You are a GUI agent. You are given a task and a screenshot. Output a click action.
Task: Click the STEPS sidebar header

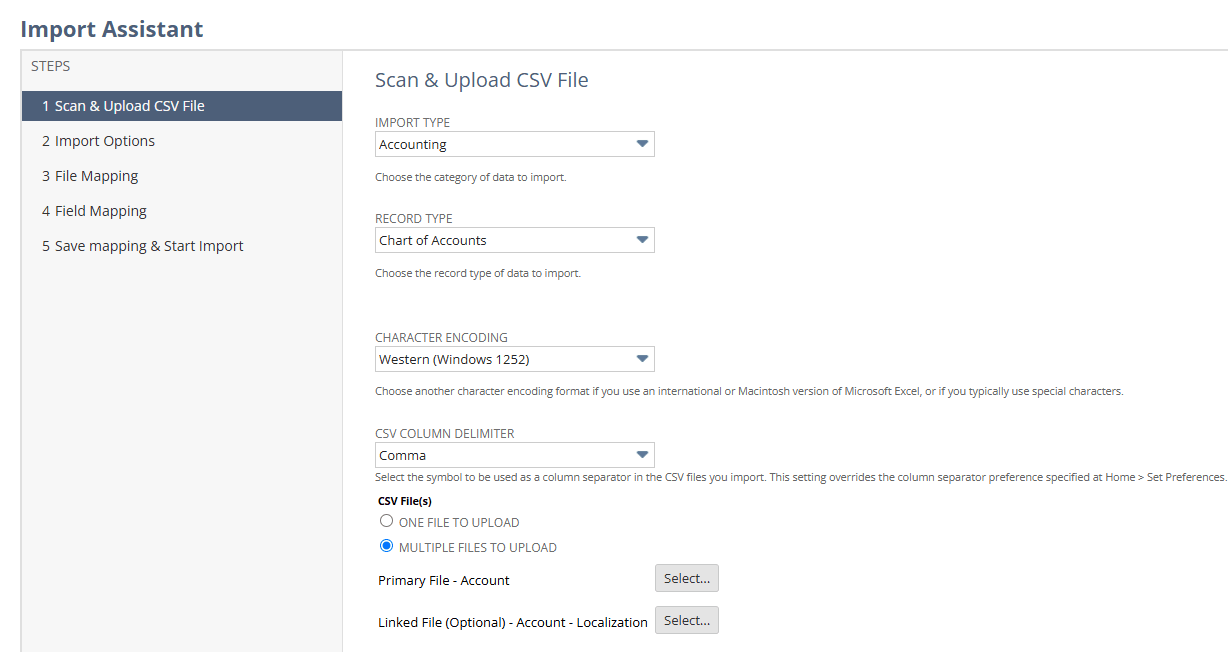coord(51,66)
